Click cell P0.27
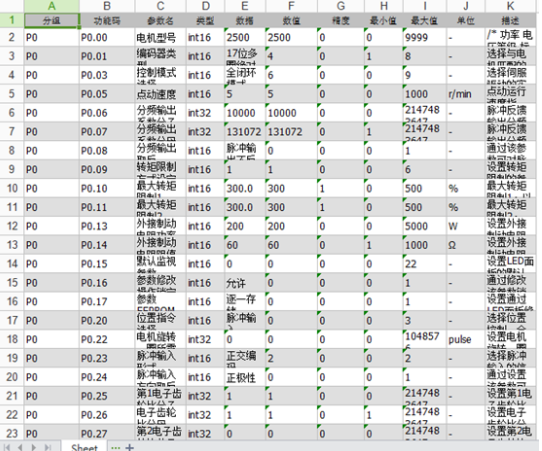Screen dimensions: 542x451 [107, 433]
